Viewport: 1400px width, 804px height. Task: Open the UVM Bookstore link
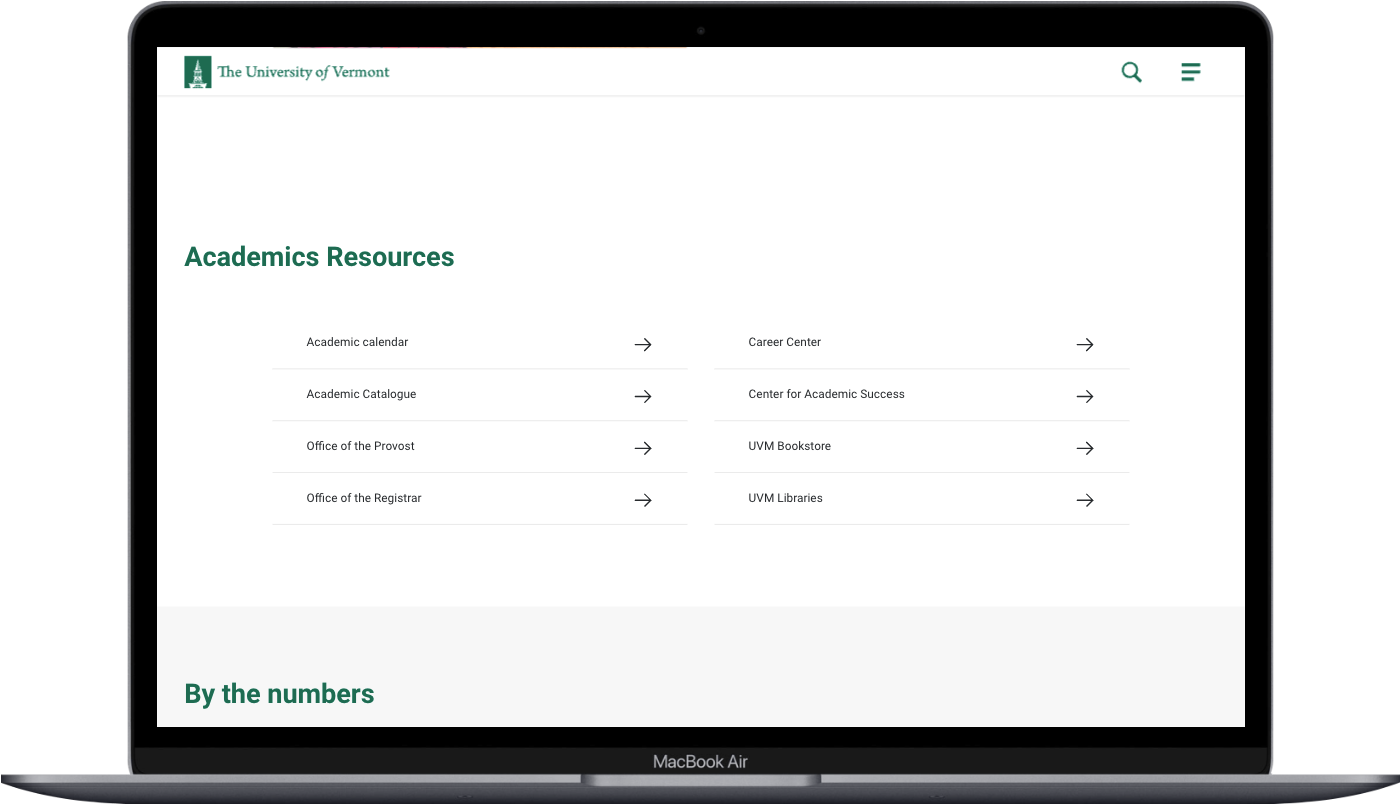pyautogui.click(x=790, y=446)
